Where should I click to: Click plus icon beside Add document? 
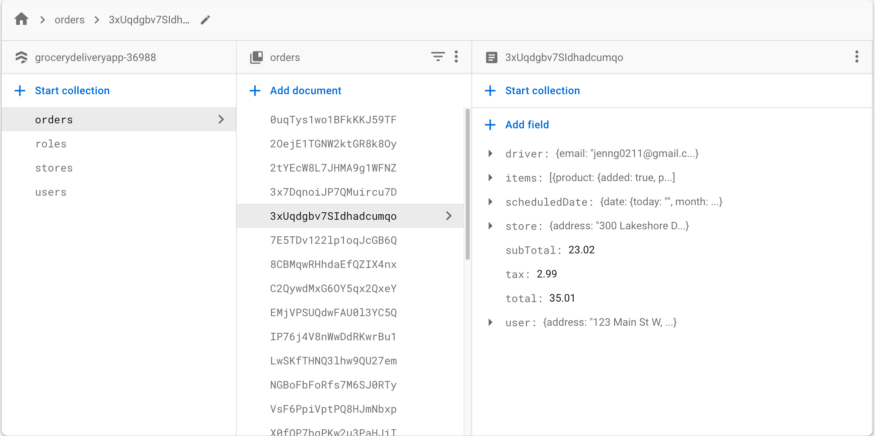point(255,90)
